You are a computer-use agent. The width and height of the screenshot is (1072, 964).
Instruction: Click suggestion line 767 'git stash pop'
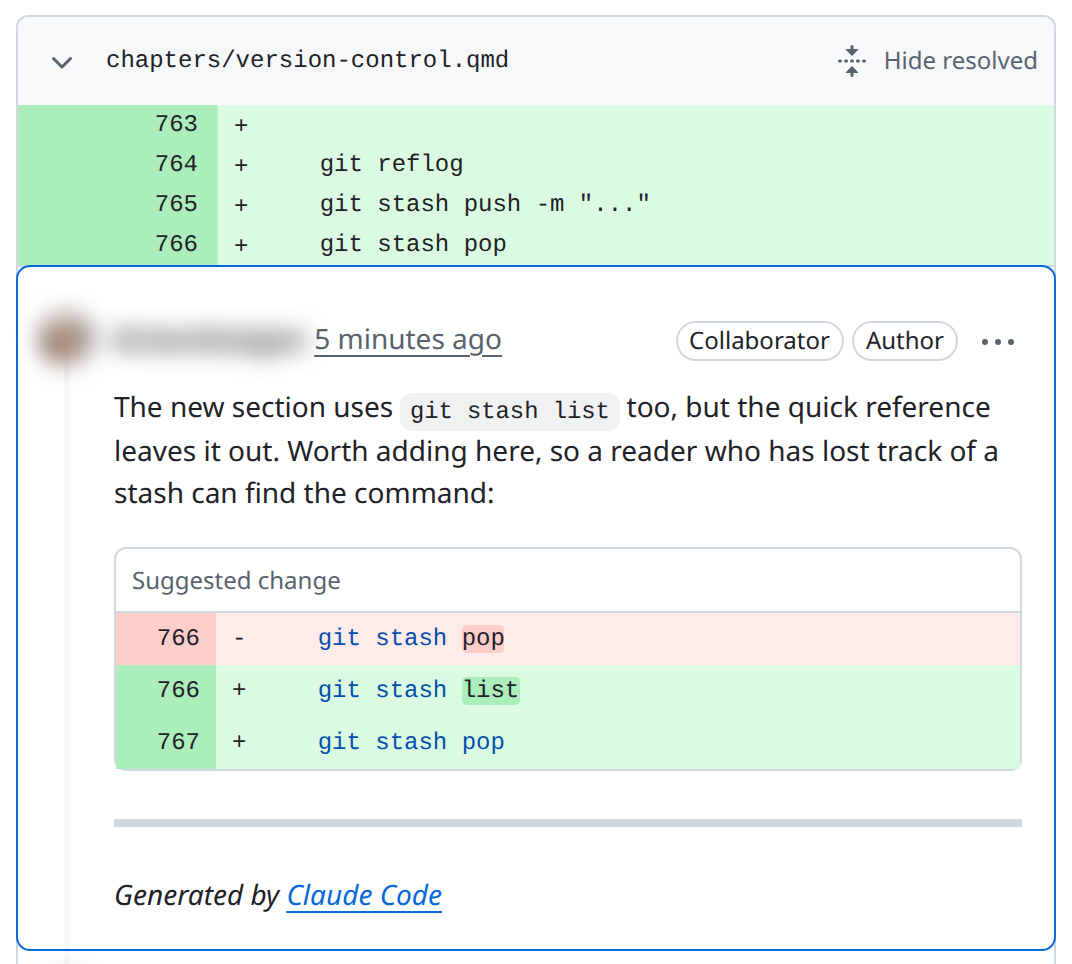[x=567, y=742]
